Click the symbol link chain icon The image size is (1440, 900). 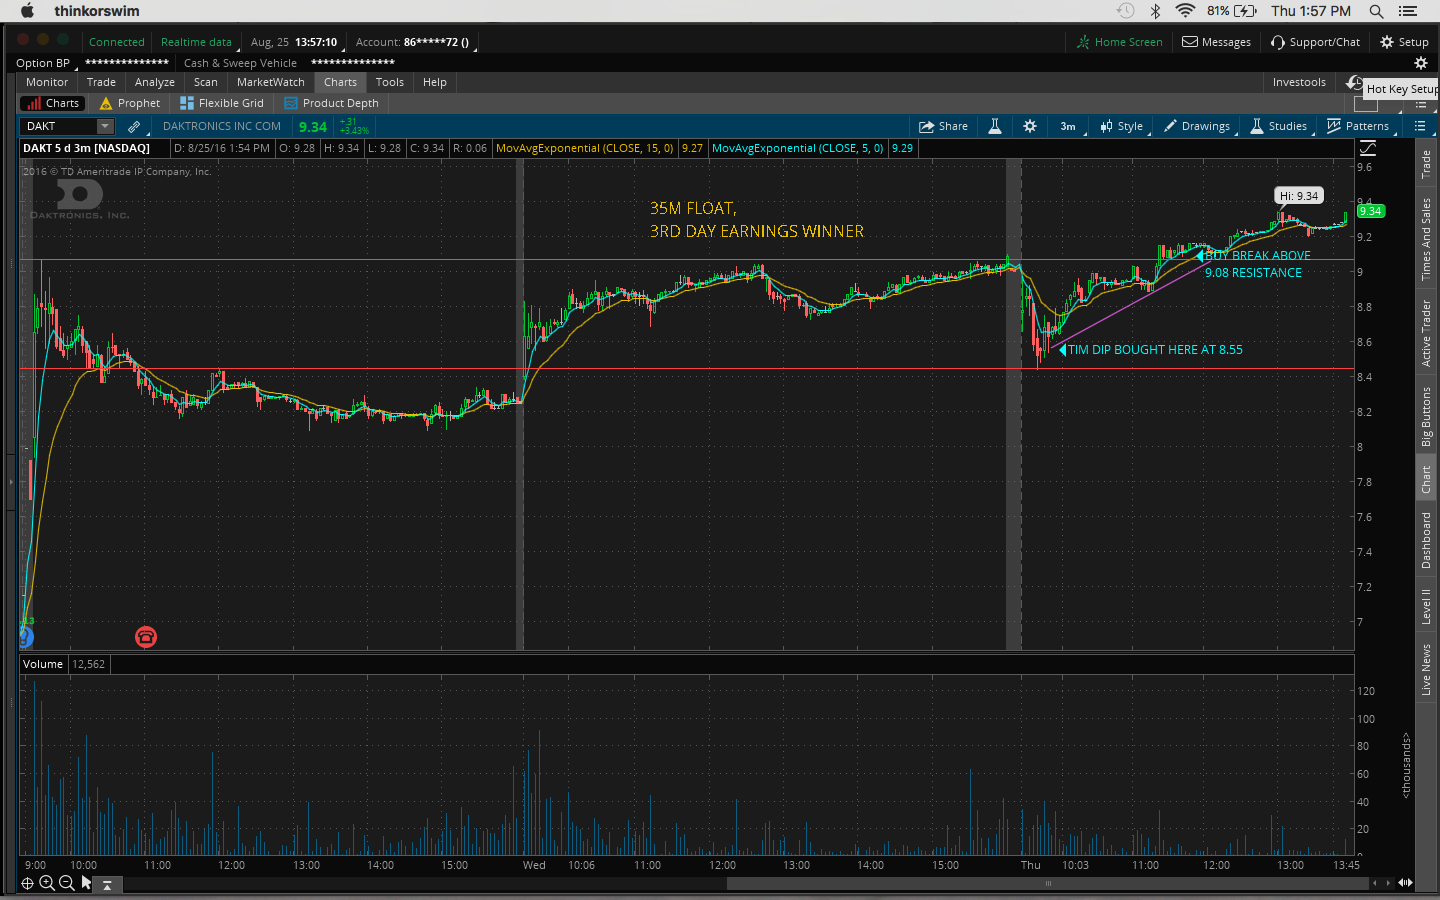pos(134,126)
